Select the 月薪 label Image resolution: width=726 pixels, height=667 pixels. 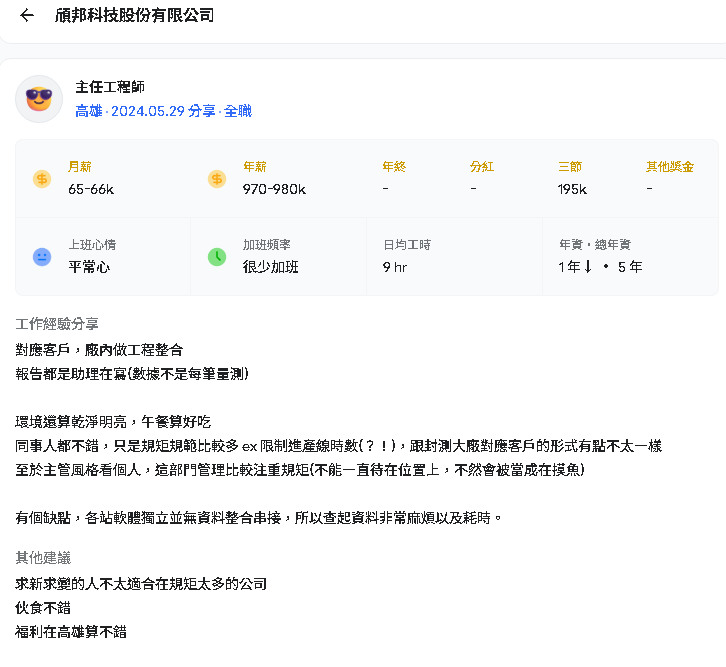(80, 167)
